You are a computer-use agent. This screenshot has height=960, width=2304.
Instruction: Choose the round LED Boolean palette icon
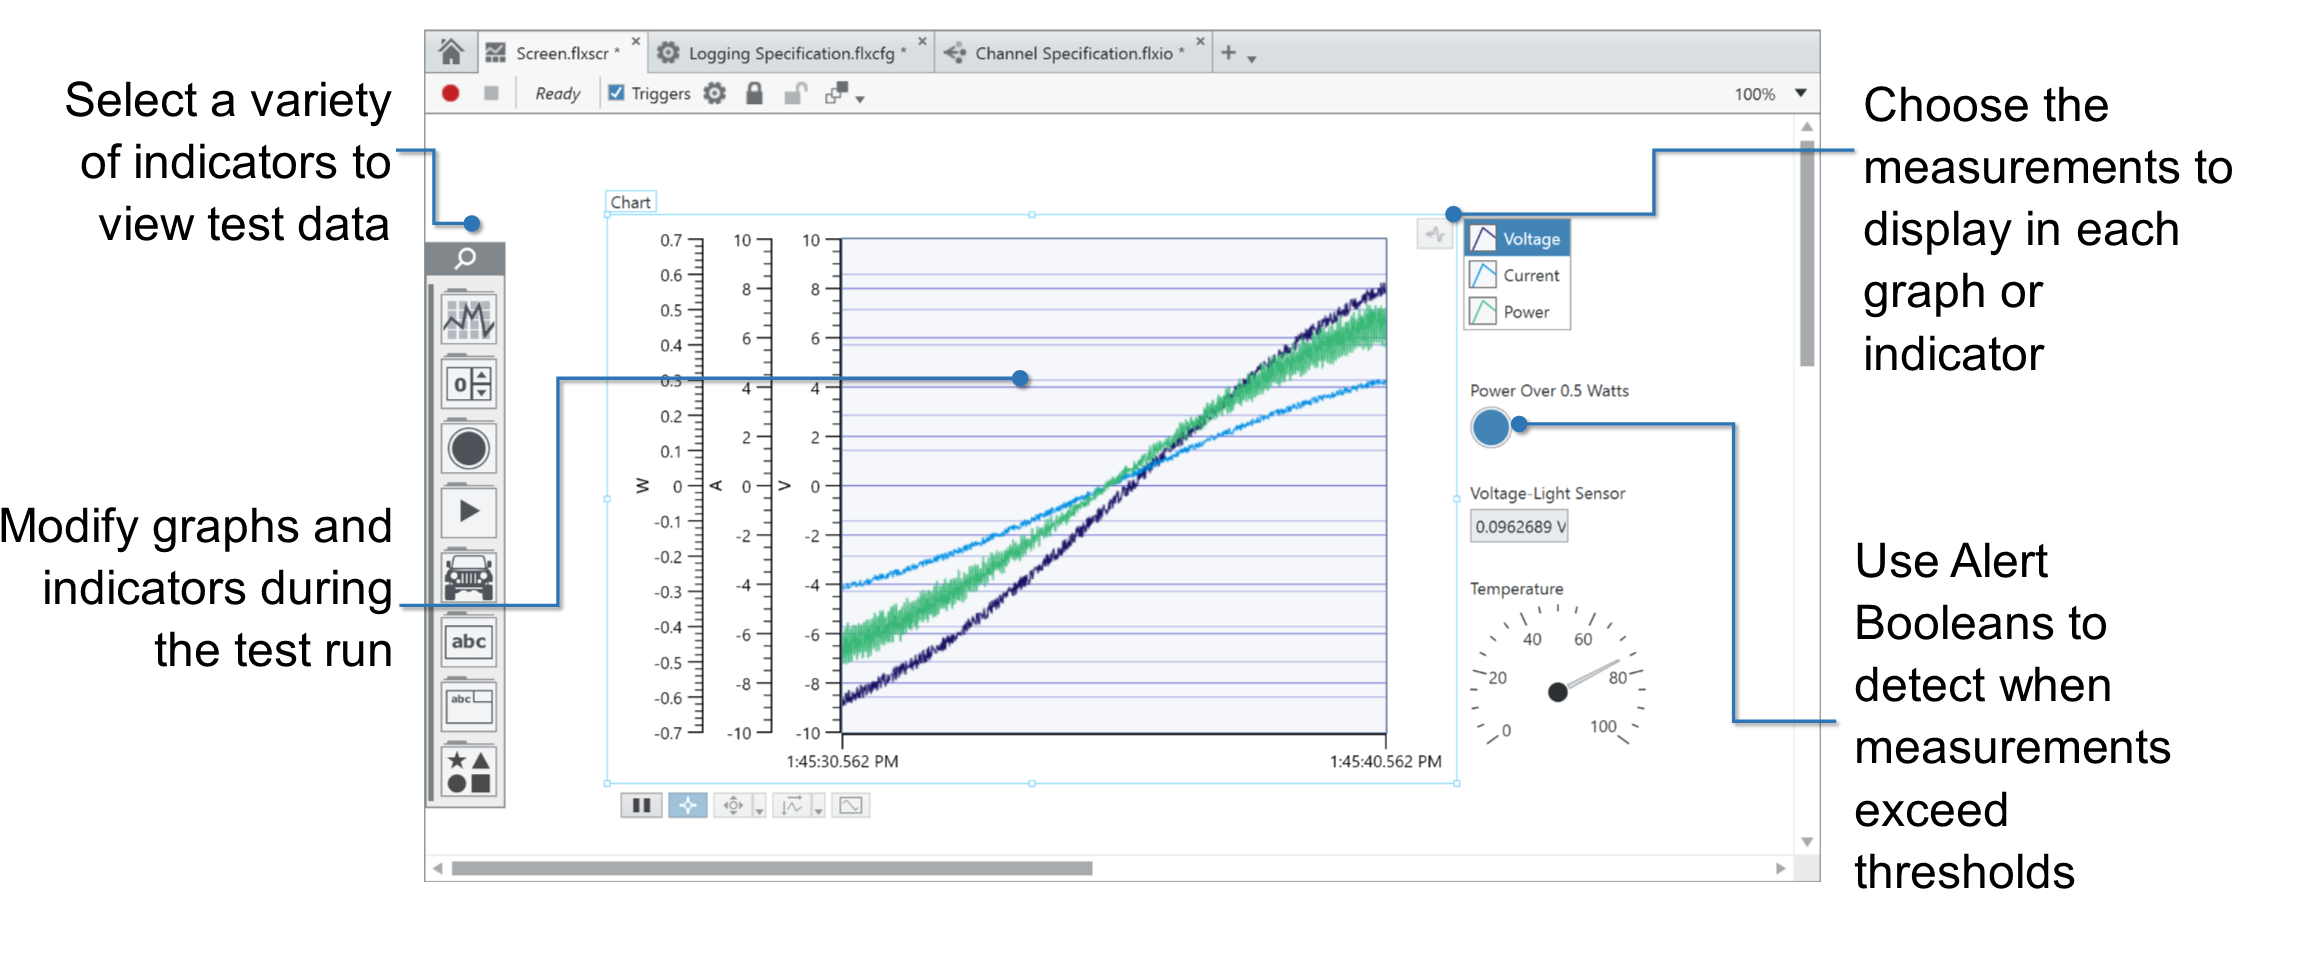468,448
